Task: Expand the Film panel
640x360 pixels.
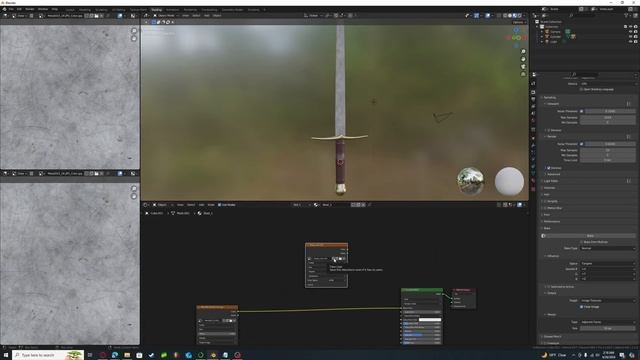Action: pos(547,215)
